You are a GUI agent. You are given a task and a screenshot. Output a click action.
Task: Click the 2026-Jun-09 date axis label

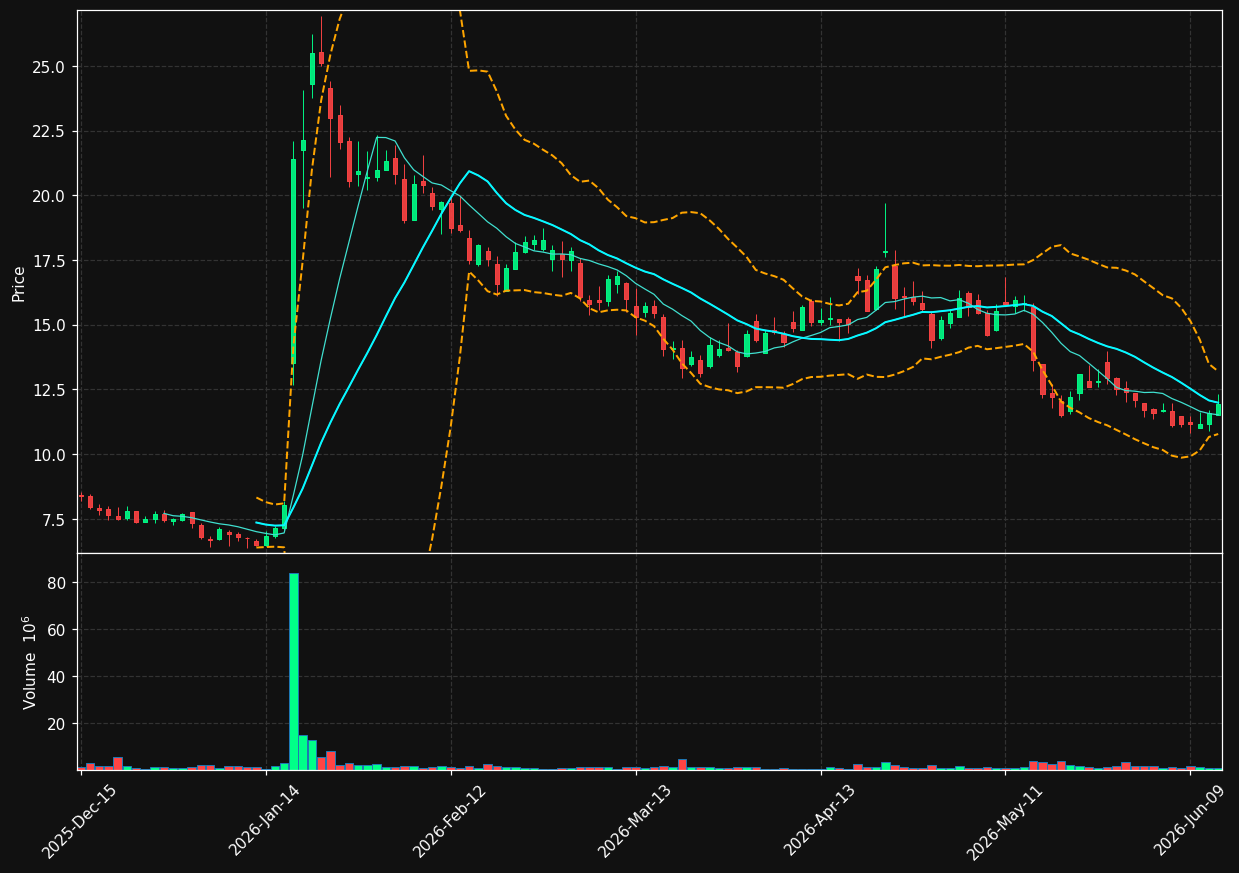pyautogui.click(x=1190, y=821)
